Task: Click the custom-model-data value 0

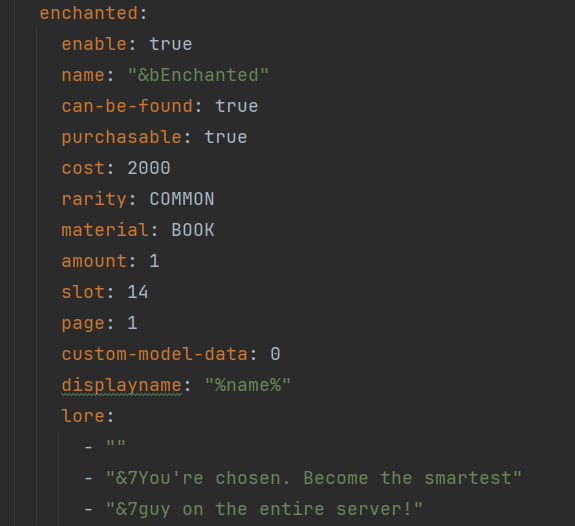Action: coord(275,354)
